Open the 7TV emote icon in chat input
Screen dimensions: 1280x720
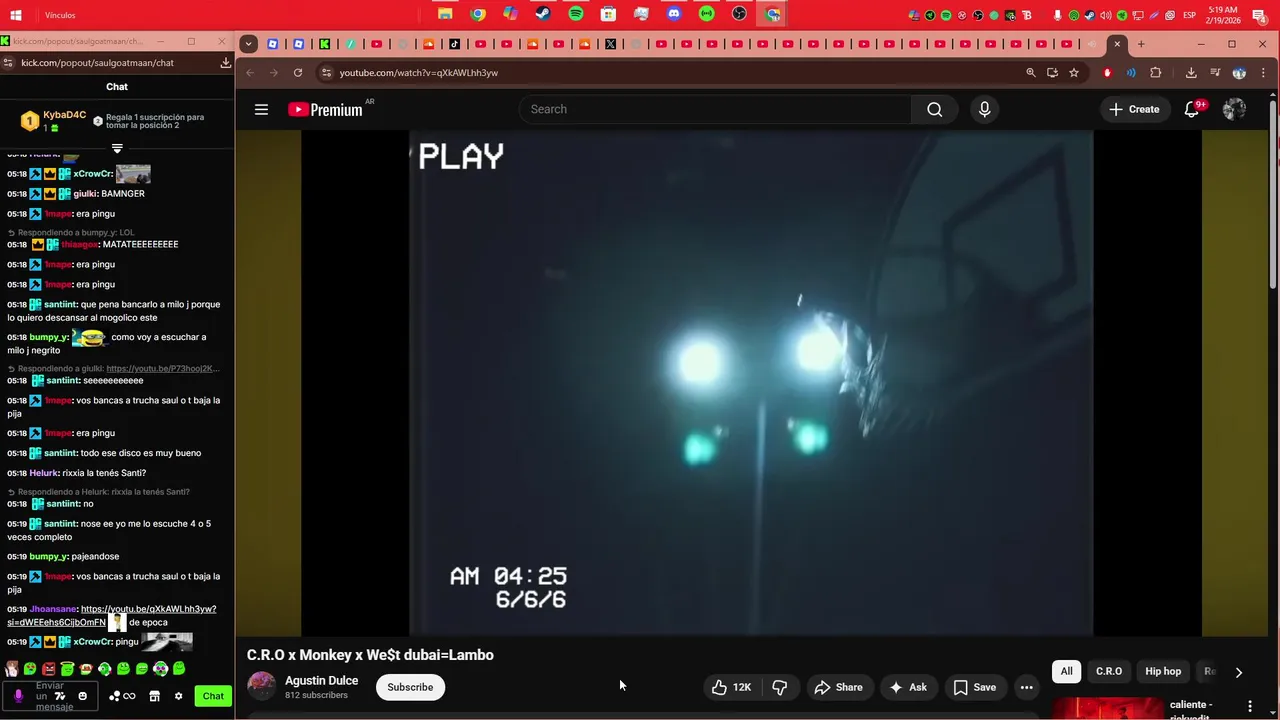click(x=60, y=696)
